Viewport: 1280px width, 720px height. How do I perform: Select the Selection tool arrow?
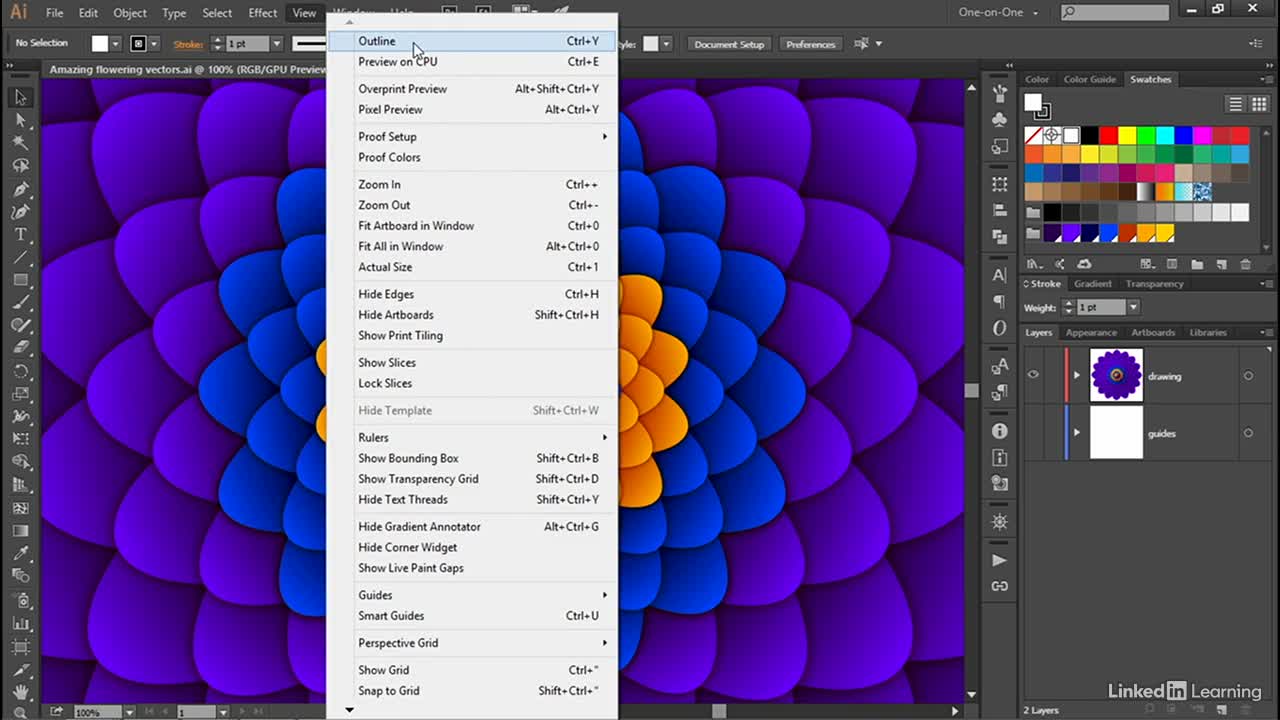click(20, 97)
